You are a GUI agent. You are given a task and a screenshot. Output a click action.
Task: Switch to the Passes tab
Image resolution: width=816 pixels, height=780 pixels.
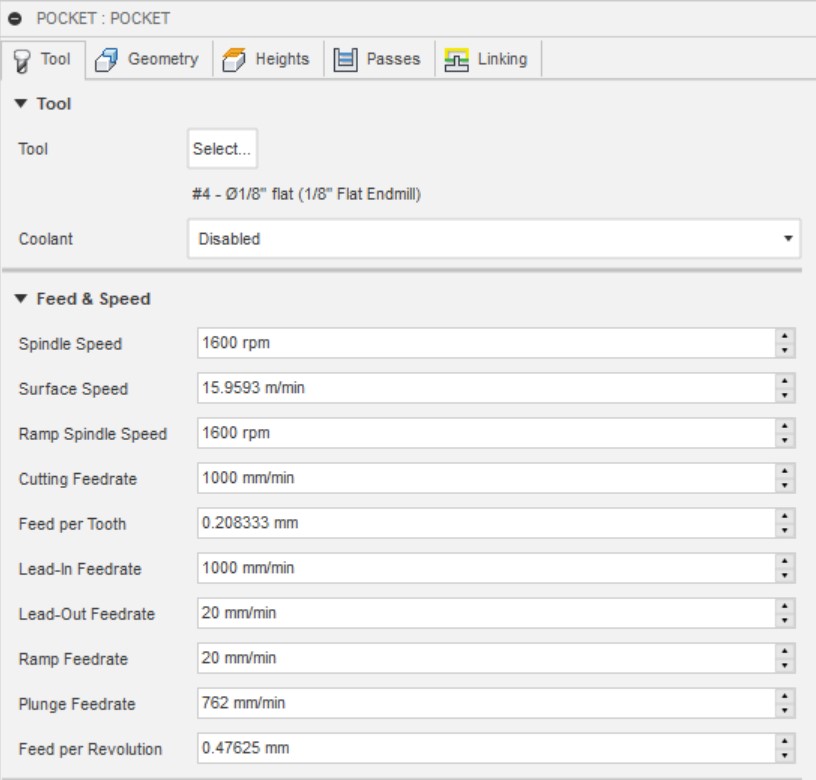click(x=379, y=59)
